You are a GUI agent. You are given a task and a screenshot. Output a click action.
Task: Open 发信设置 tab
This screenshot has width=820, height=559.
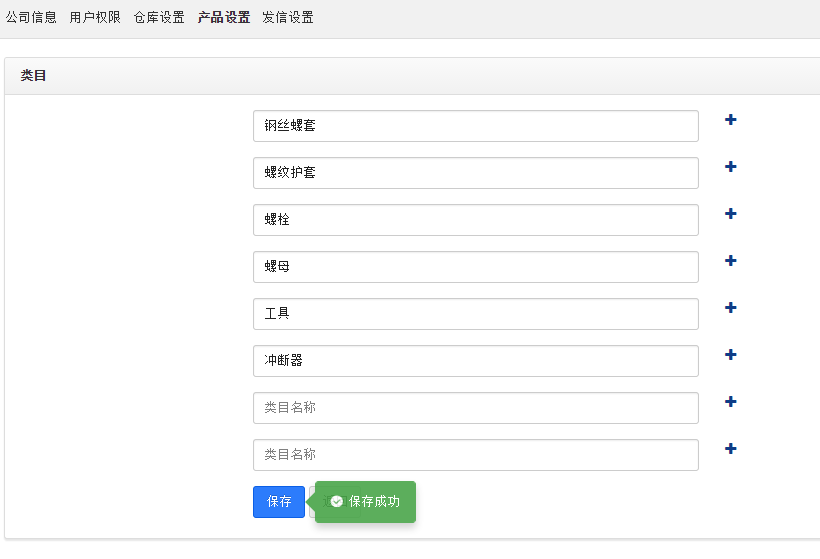(288, 17)
